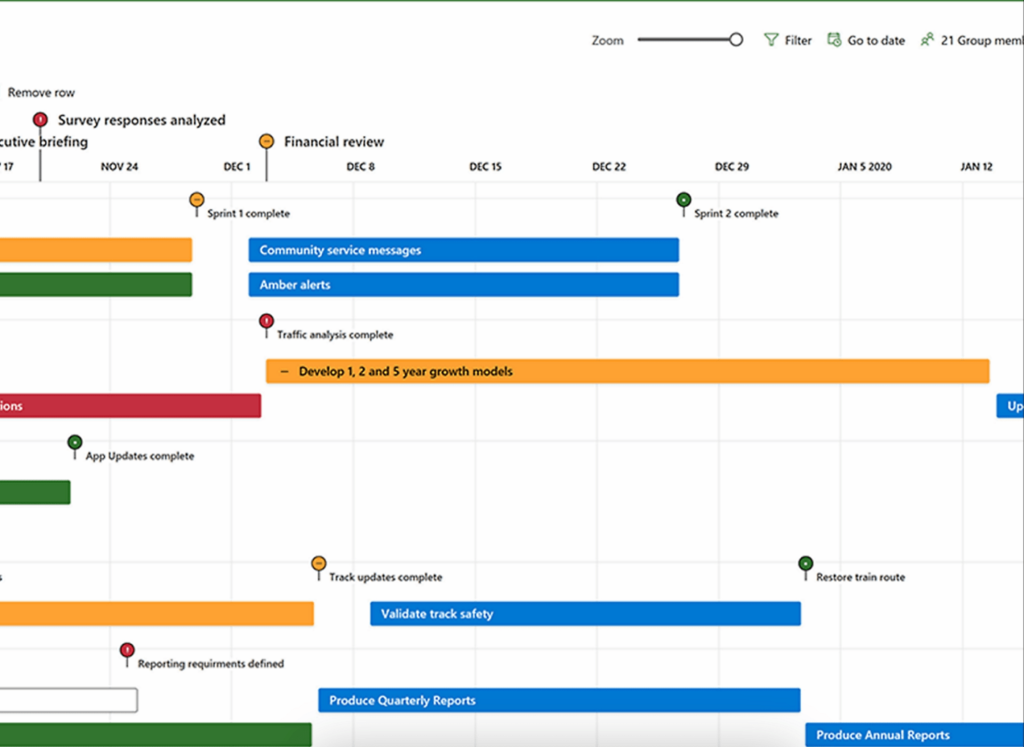Choose Remove row from the menu
The height and width of the screenshot is (747, 1024).
[x=41, y=92]
